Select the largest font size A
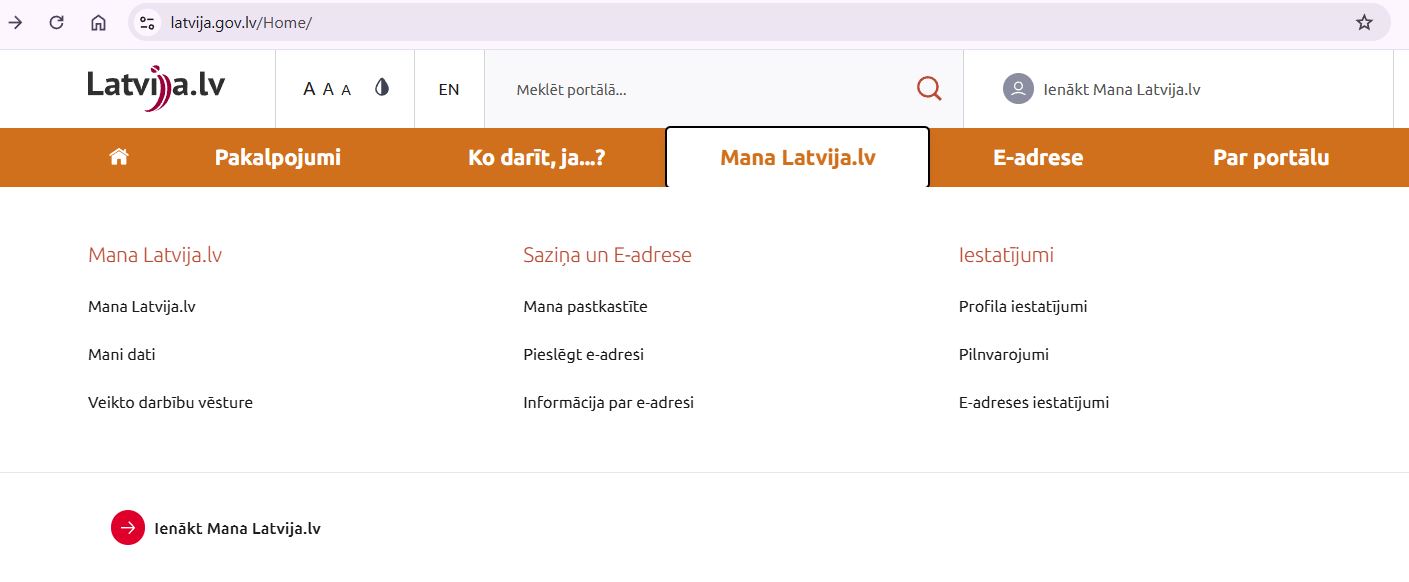Screen dimensions: 1409x582 [x=309, y=89]
